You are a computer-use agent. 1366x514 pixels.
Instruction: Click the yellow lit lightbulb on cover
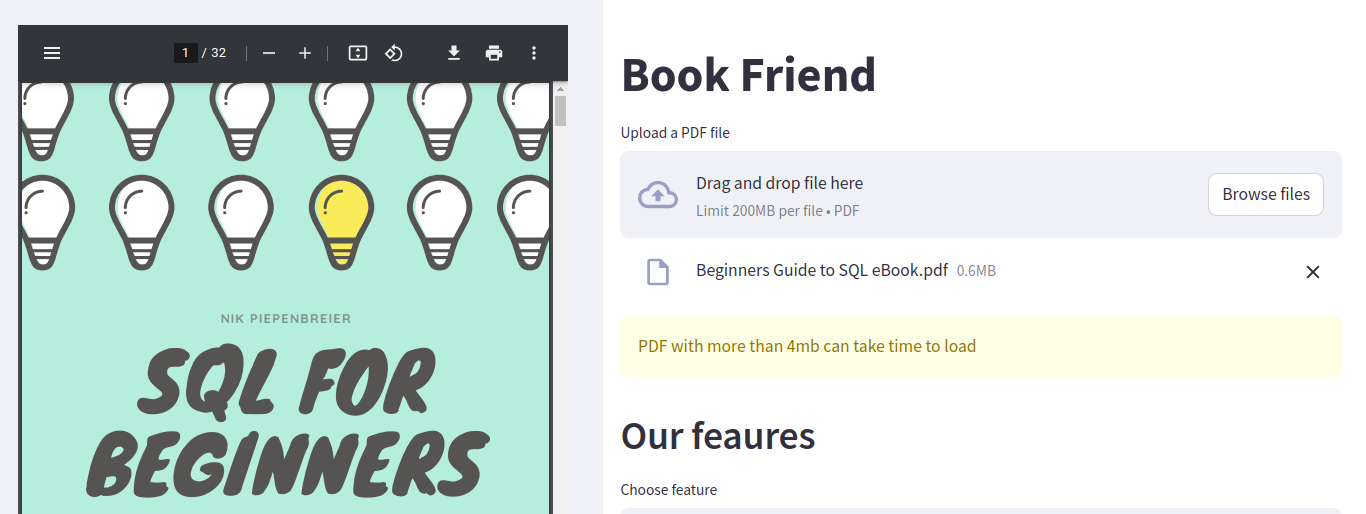click(343, 222)
